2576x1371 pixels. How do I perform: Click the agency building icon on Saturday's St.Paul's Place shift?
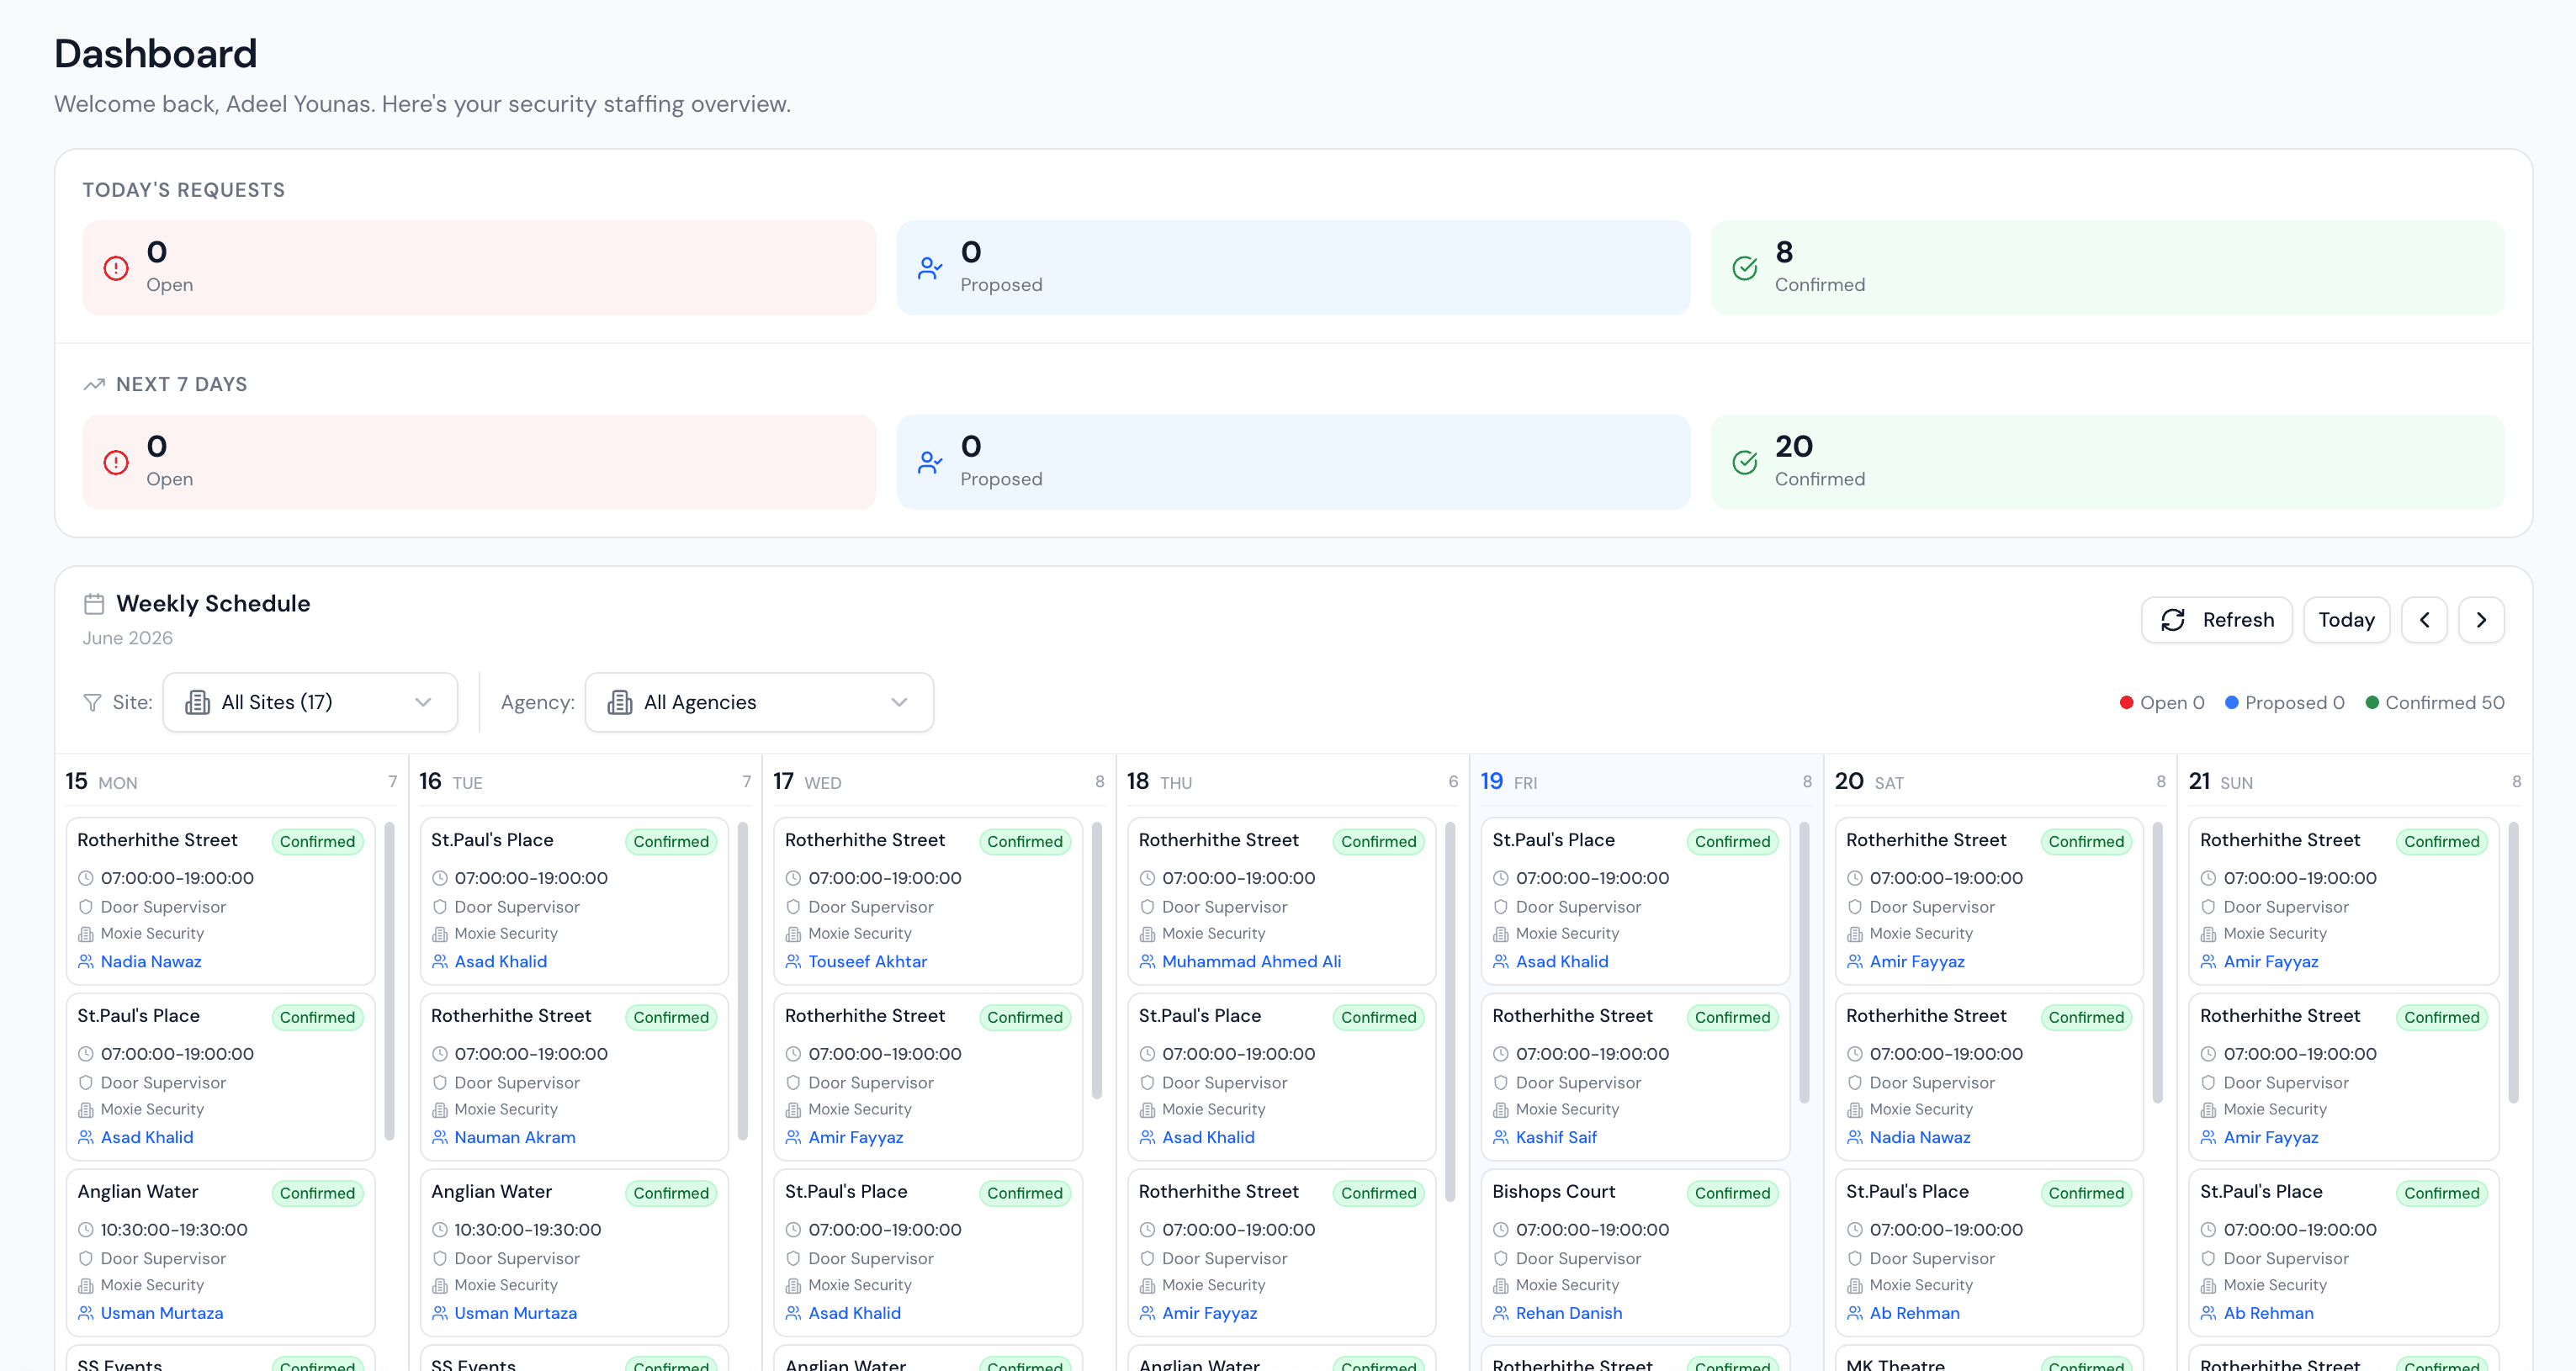1855,1286
